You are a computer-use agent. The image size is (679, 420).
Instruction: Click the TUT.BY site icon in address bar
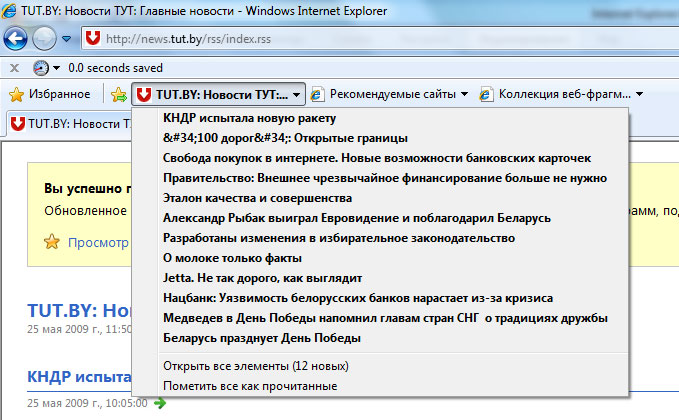click(x=93, y=39)
